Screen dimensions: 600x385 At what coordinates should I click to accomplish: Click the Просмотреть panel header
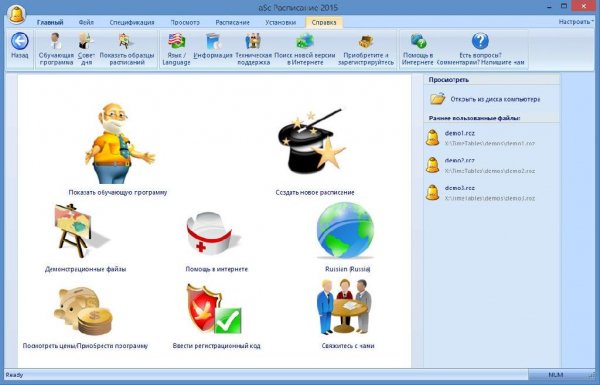(448, 80)
